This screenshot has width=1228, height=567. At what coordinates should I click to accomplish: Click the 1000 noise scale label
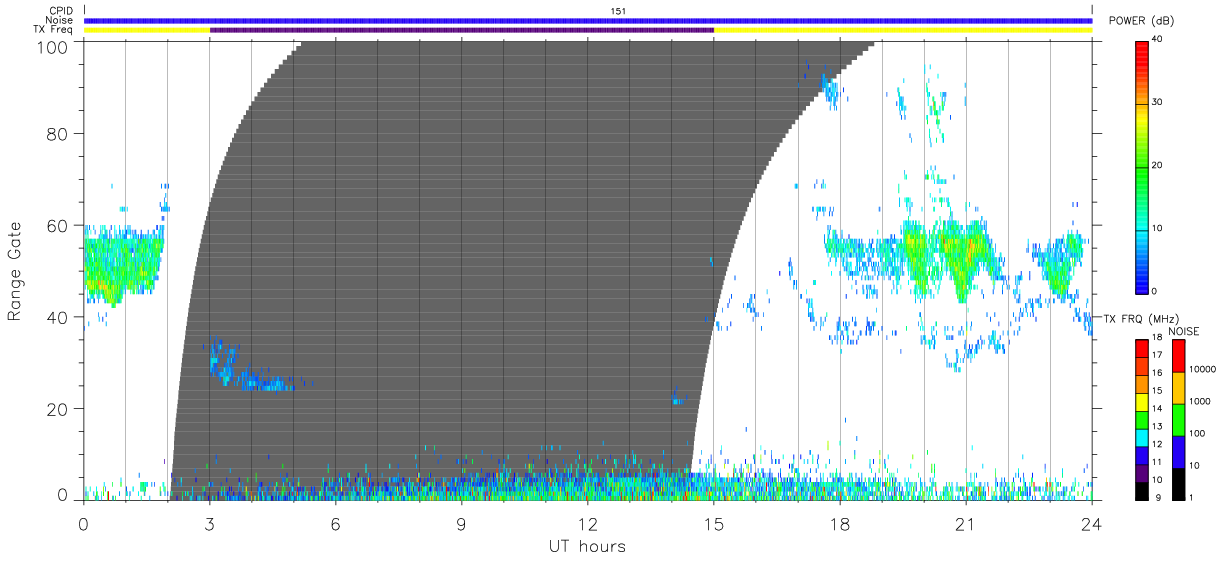pyautogui.click(x=1199, y=401)
